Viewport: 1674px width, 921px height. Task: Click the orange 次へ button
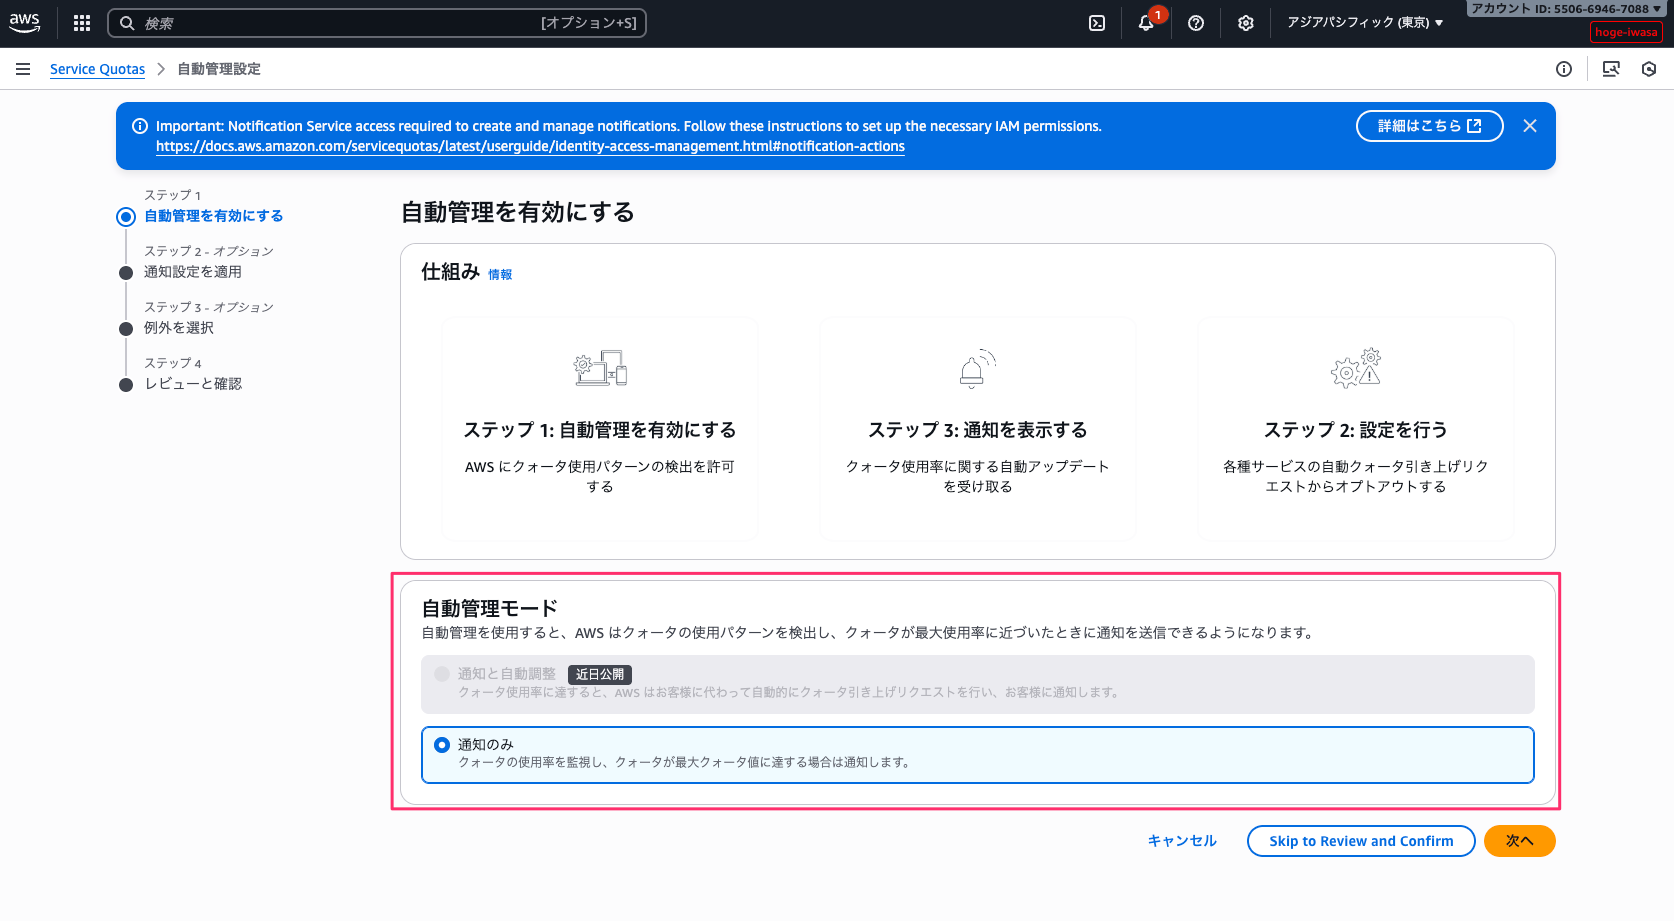[x=1519, y=841]
